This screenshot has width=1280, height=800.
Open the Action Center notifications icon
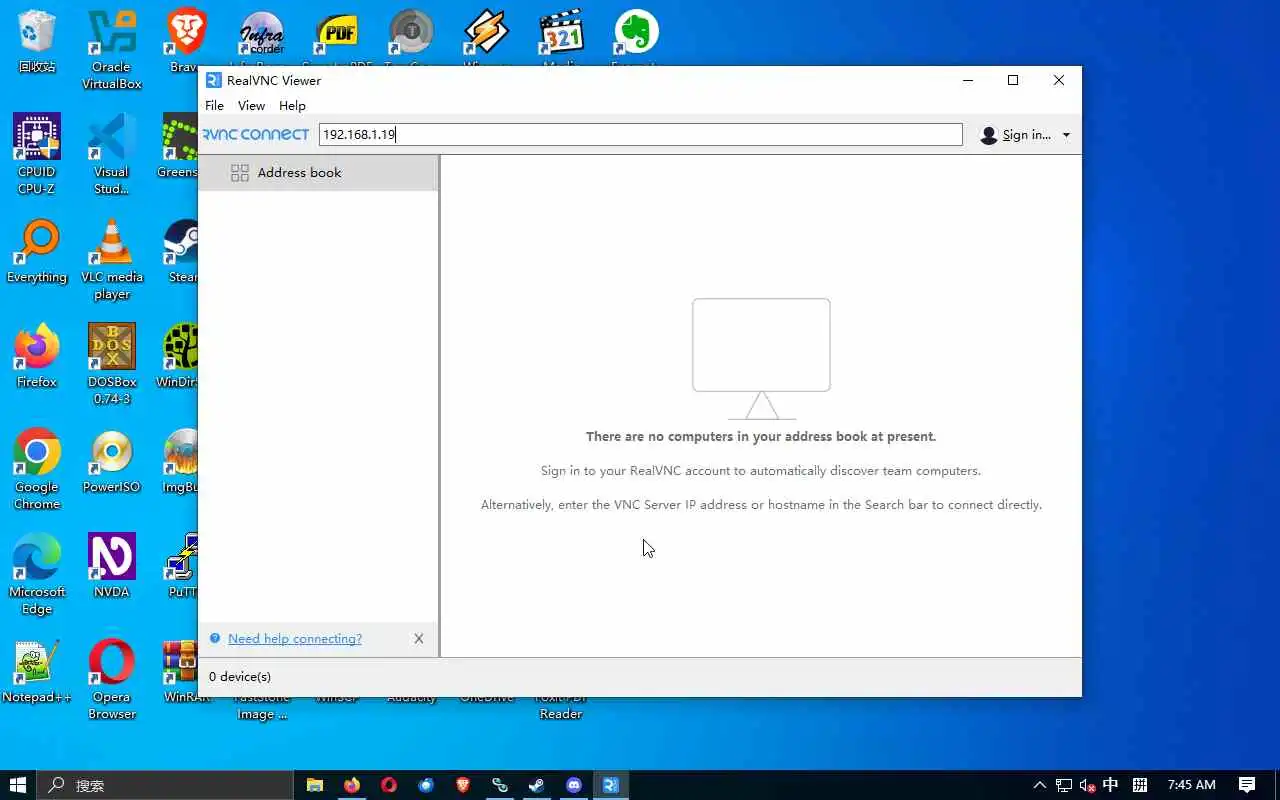click(1247, 785)
